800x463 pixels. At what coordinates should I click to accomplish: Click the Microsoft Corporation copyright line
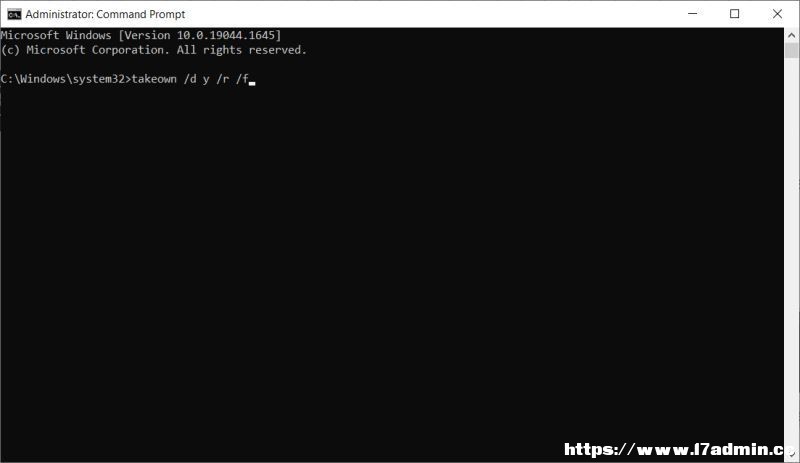[154, 50]
